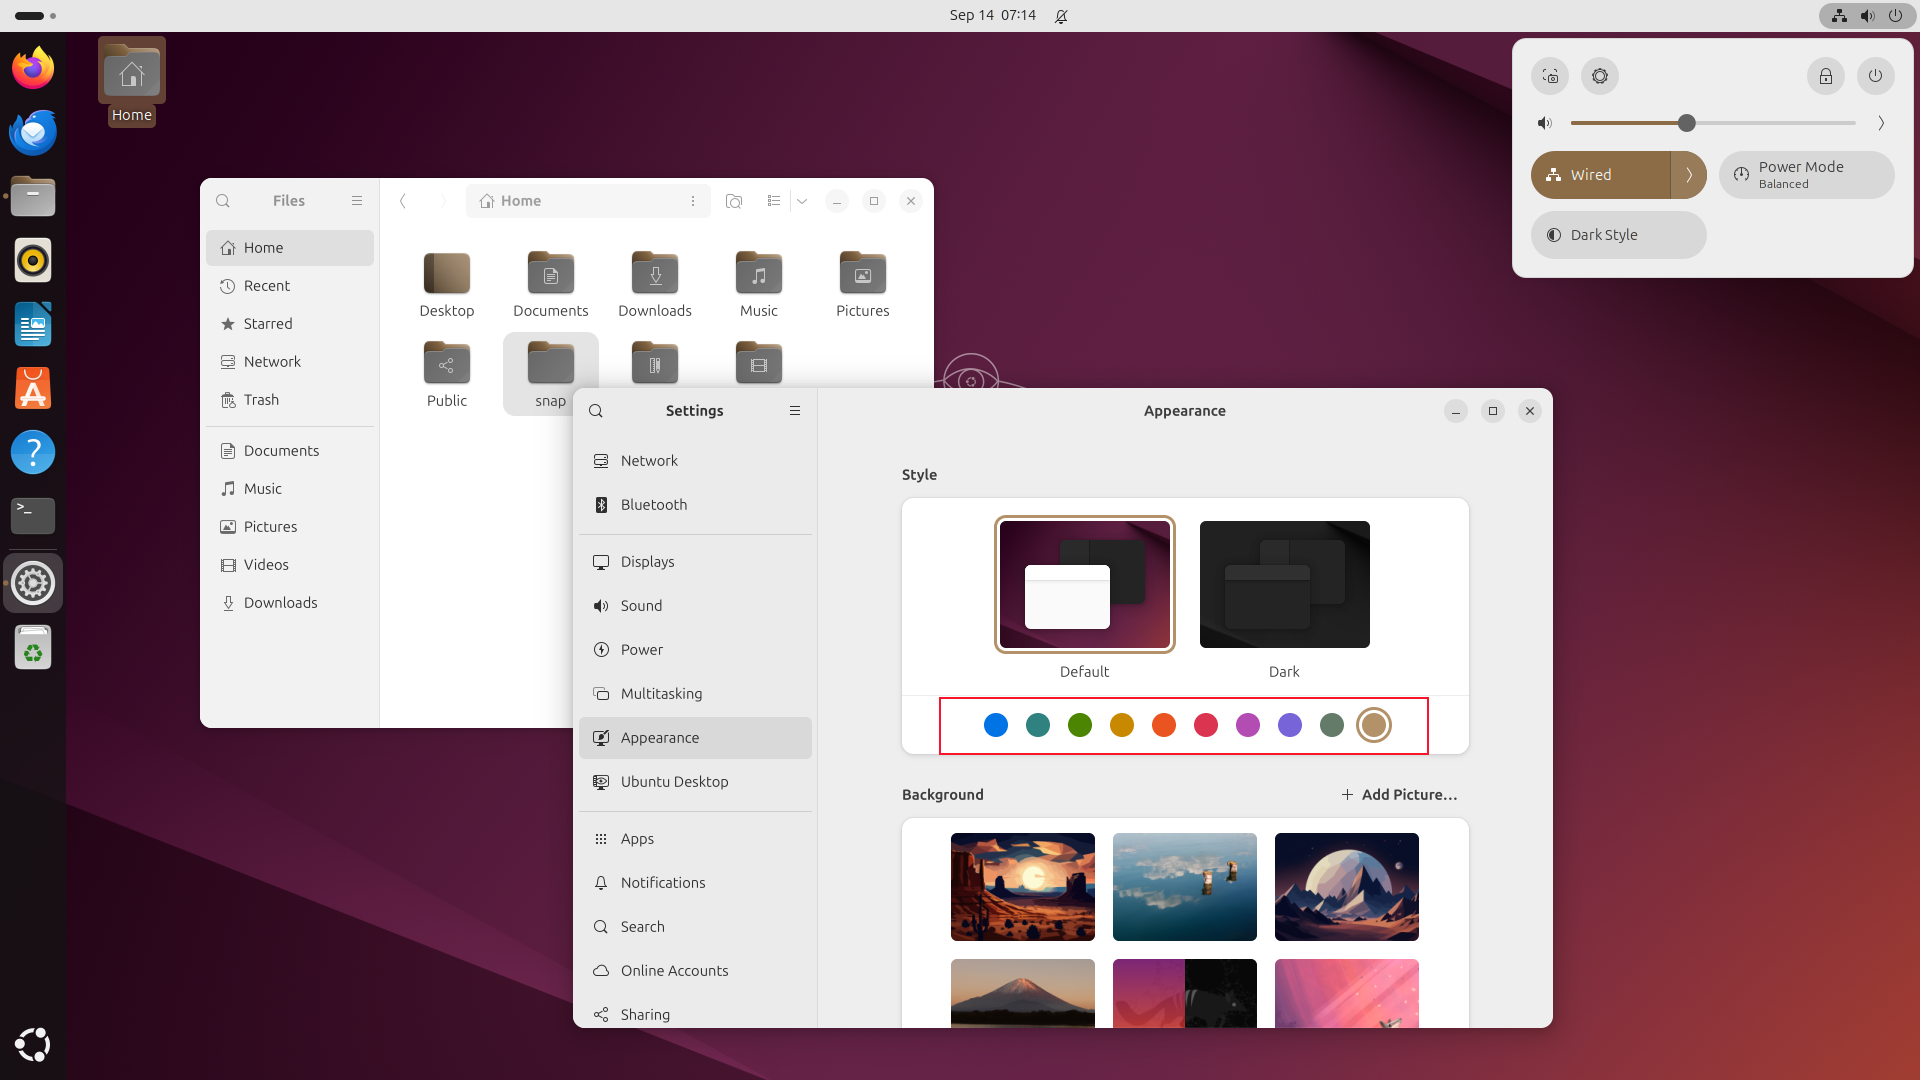Select the canyon sunset wallpaper thumbnail
The image size is (1920, 1080).
pyautogui.click(x=1023, y=886)
